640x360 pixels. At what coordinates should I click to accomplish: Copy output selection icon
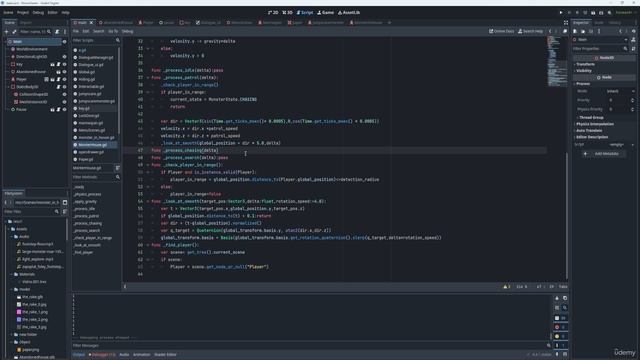[565, 298]
